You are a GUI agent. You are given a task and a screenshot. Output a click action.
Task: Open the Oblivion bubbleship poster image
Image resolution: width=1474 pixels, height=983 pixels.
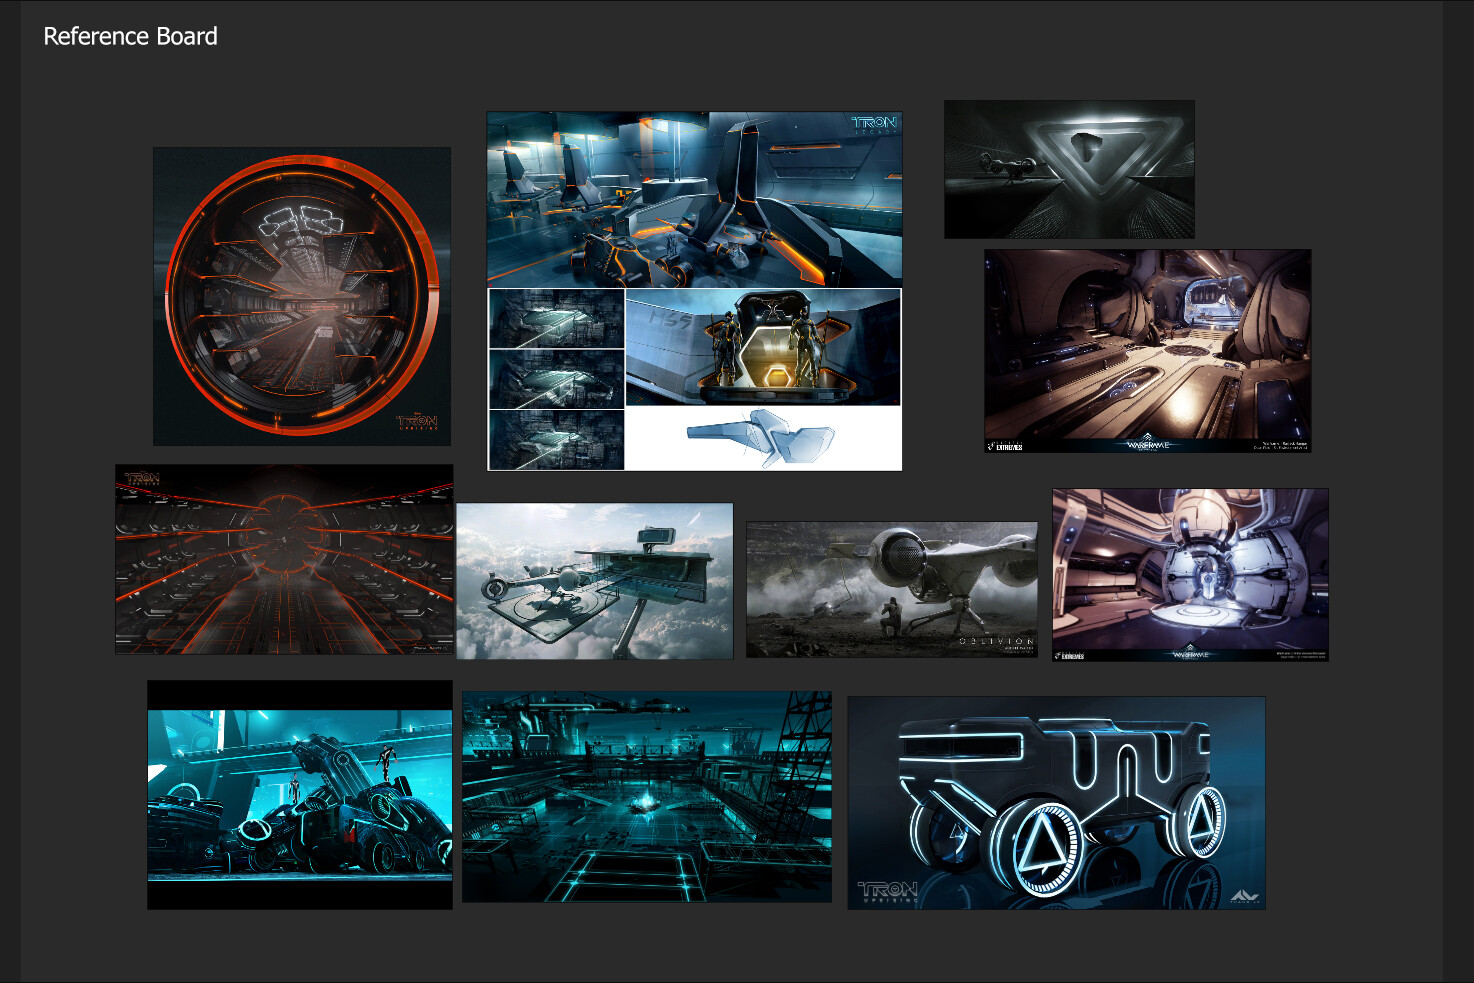pyautogui.click(x=892, y=589)
